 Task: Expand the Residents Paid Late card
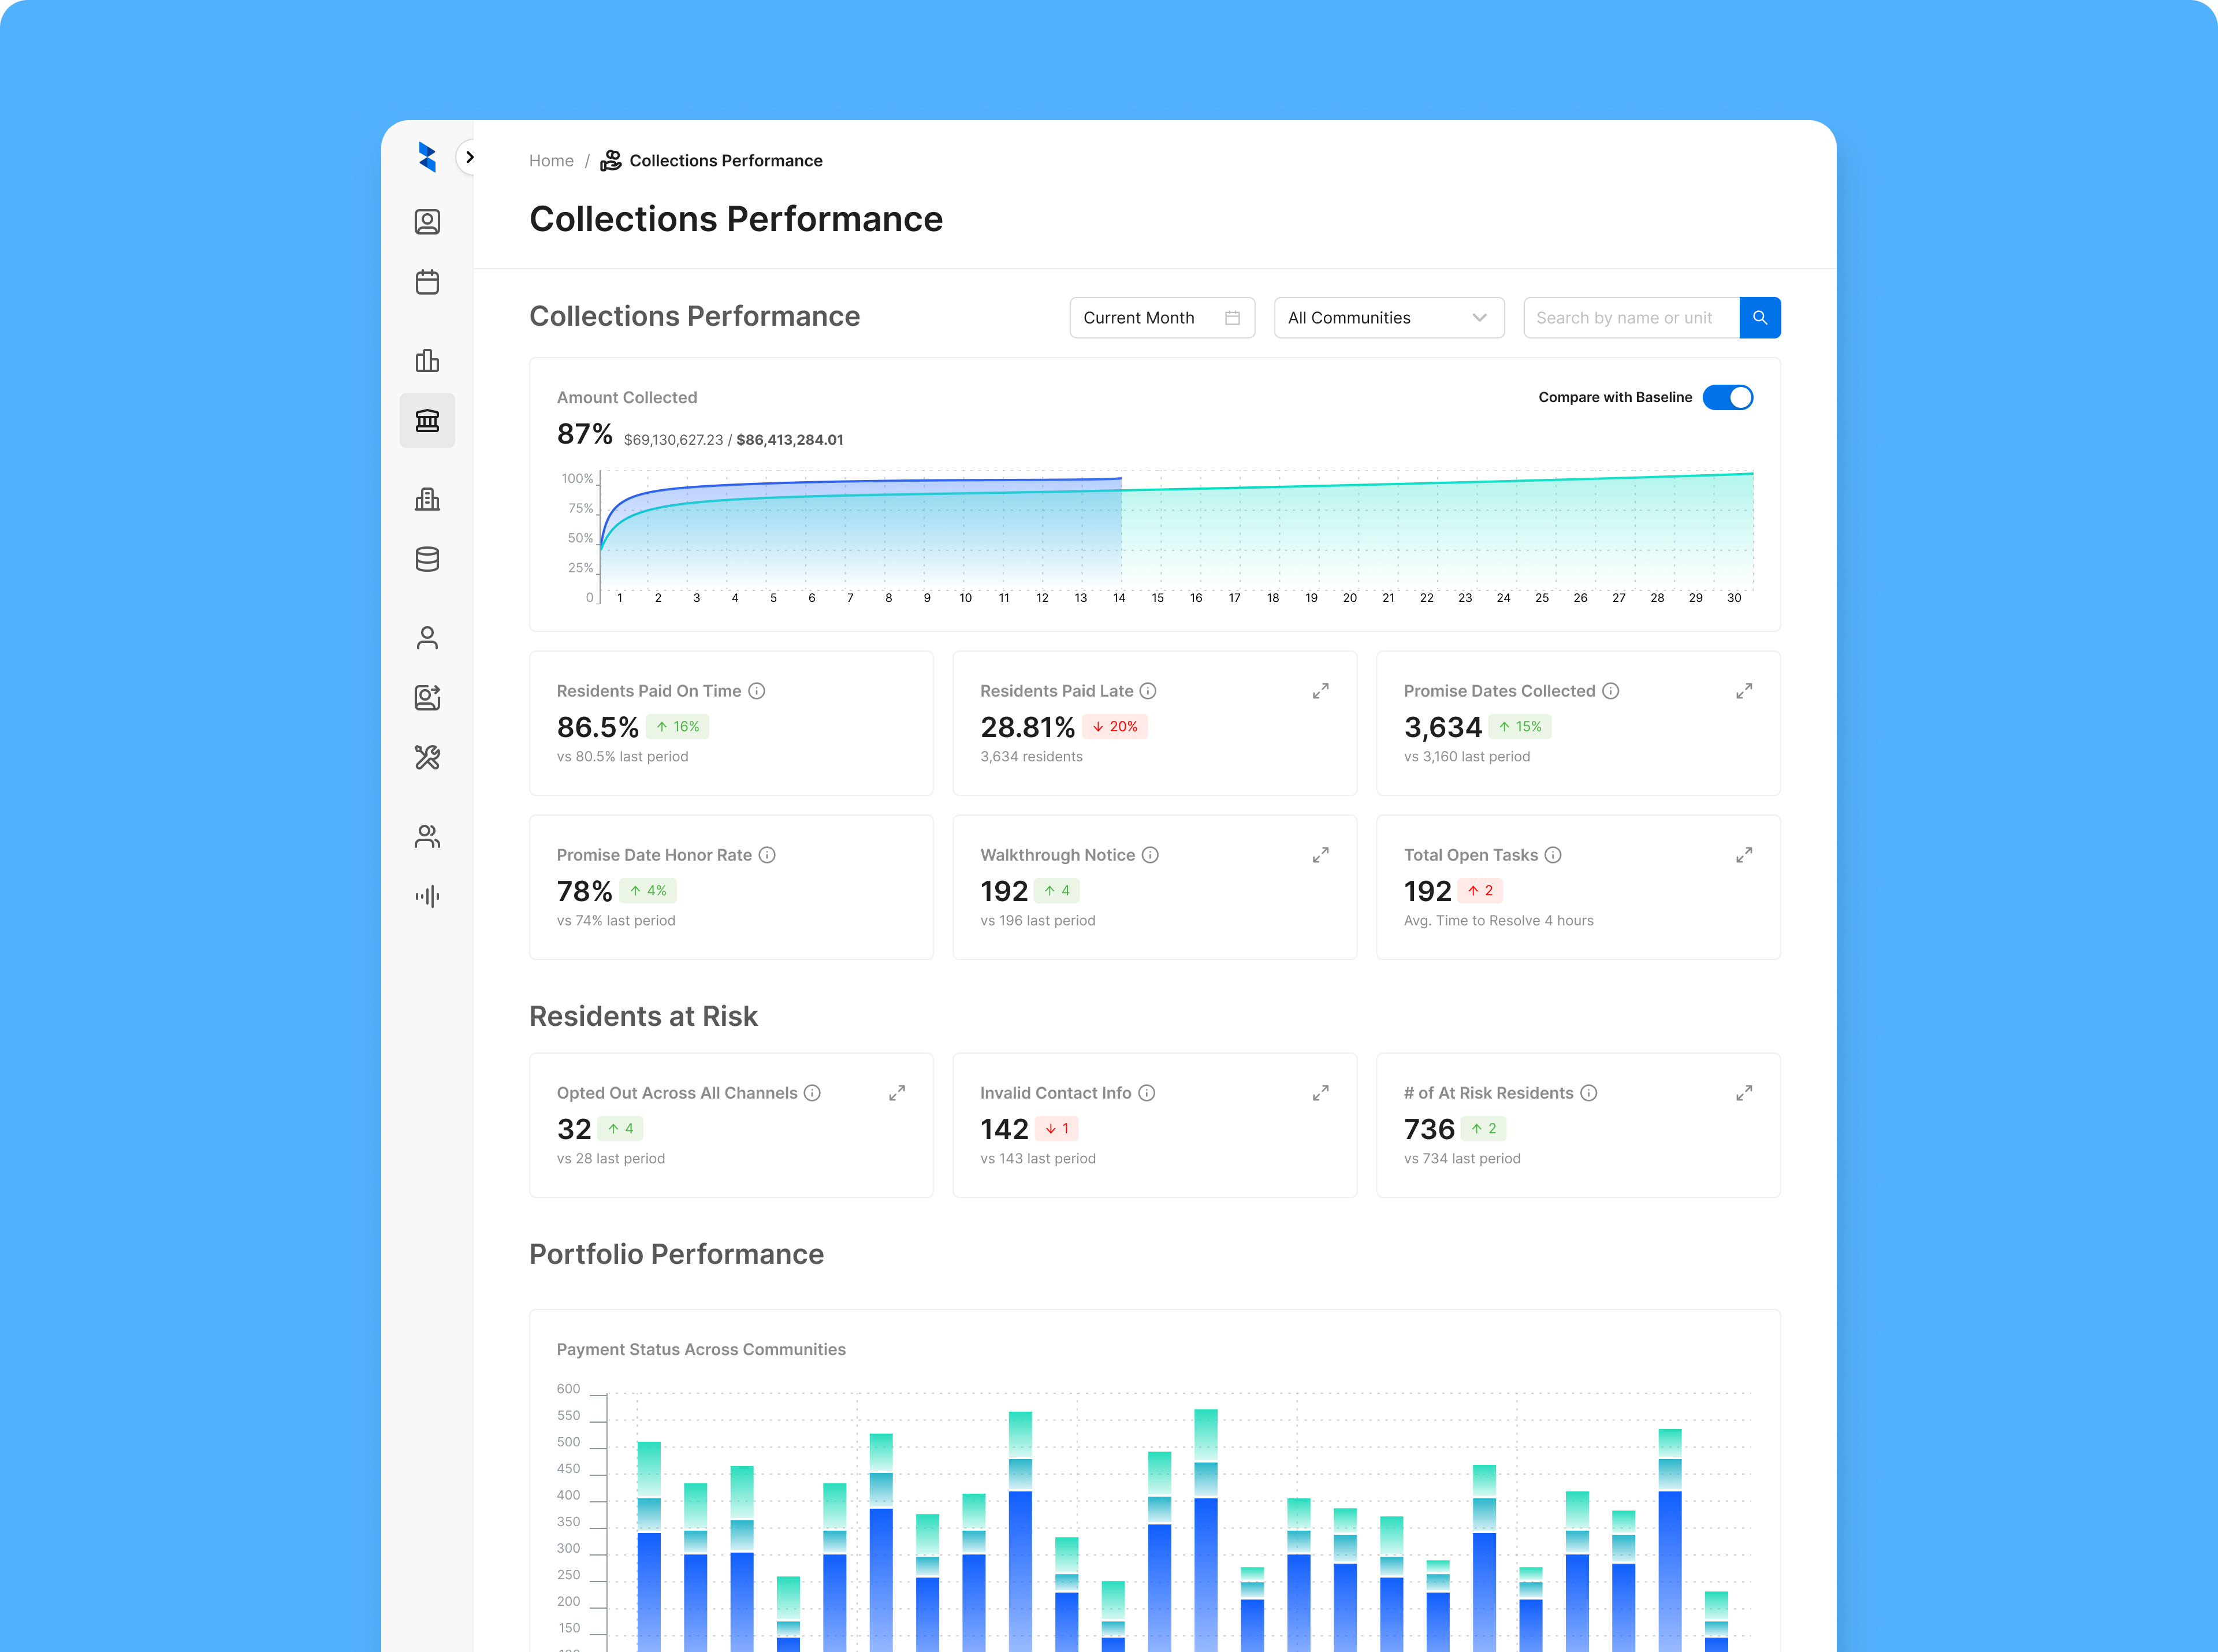1320,690
